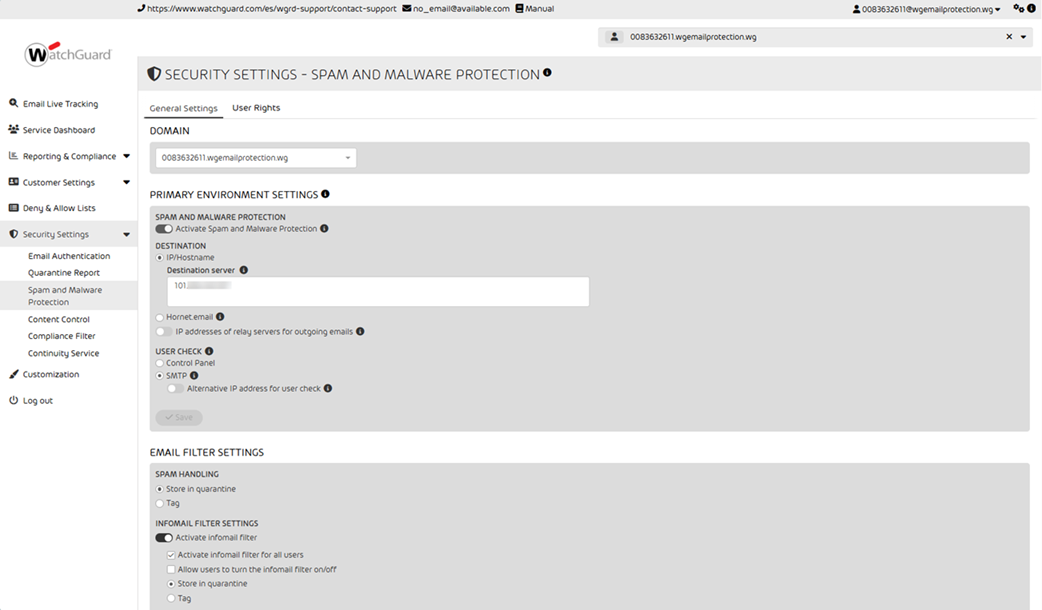Enable the Tag option under Spam Handling
The width and height of the screenshot is (1042, 610).
(x=160, y=503)
